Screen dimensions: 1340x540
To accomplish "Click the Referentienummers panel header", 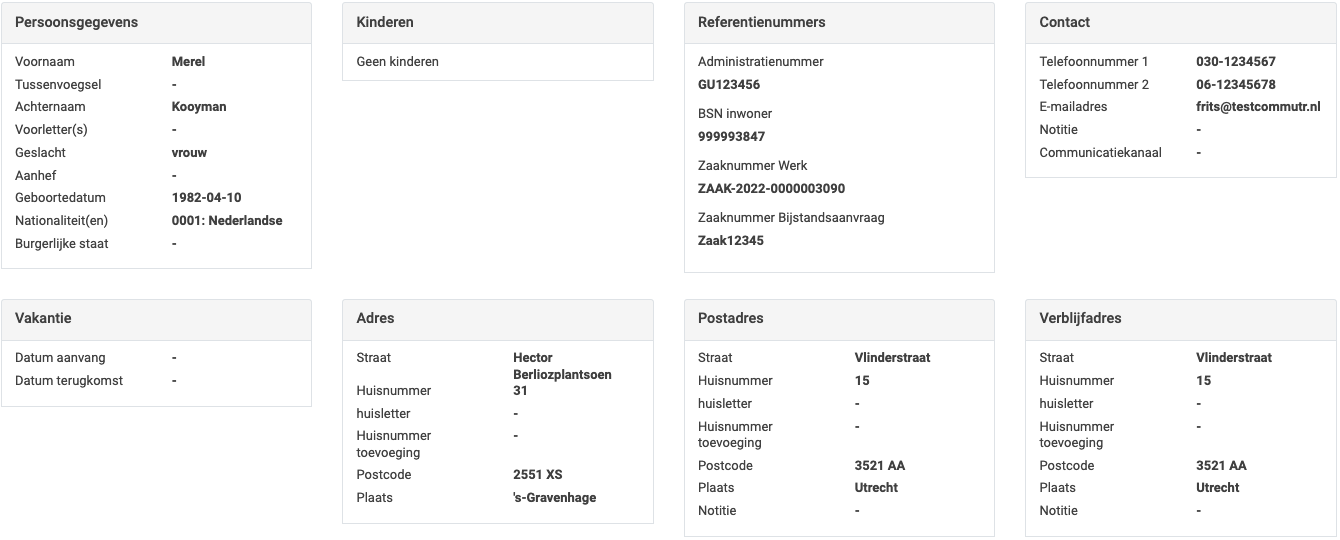I will click(761, 22).
